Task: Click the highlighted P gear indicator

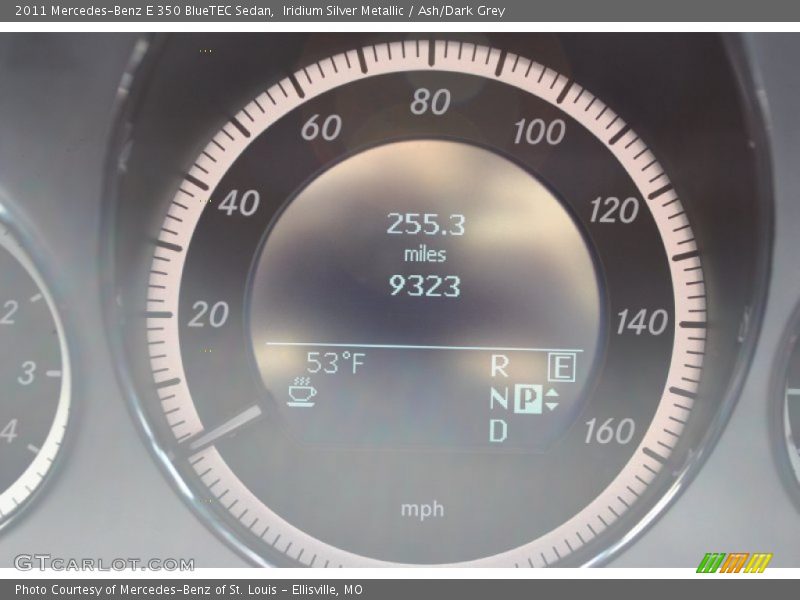Action: [x=528, y=398]
